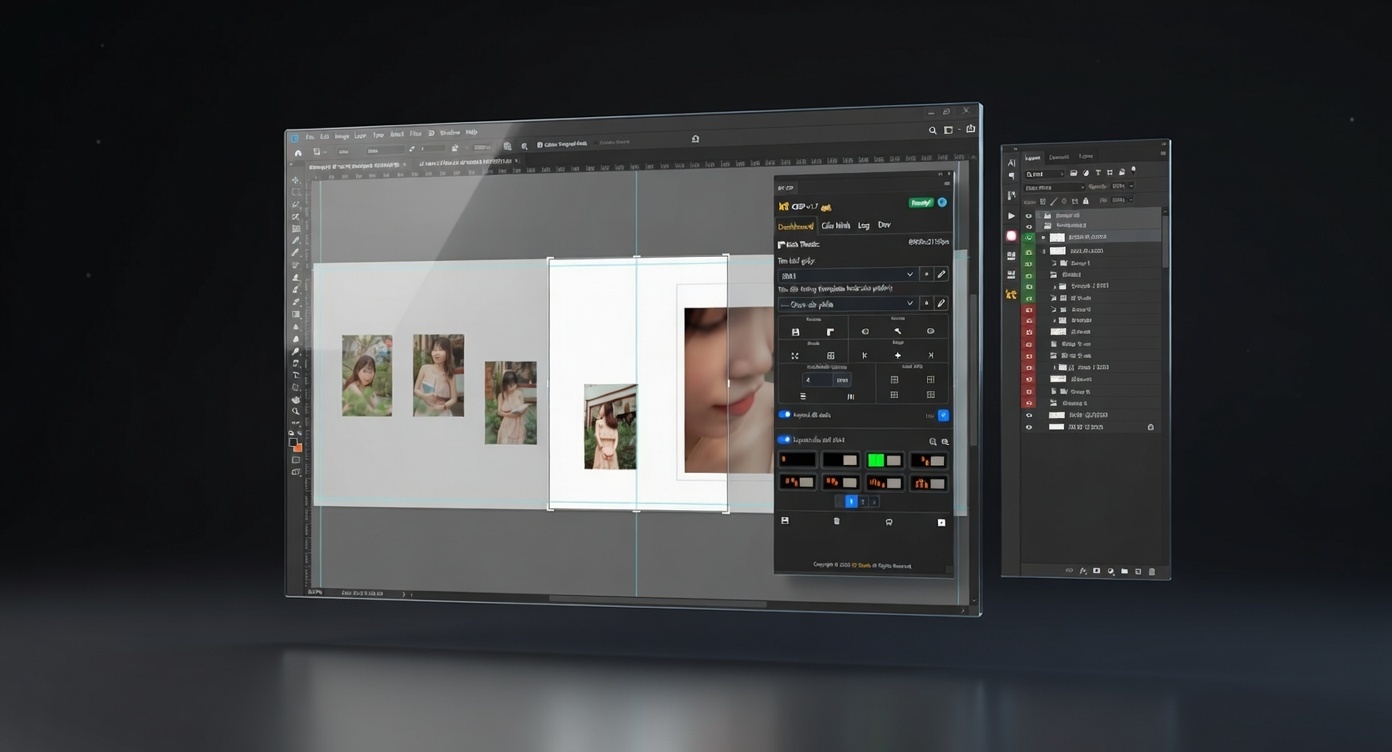Click the lock icon on the bottom layer

point(1150,427)
